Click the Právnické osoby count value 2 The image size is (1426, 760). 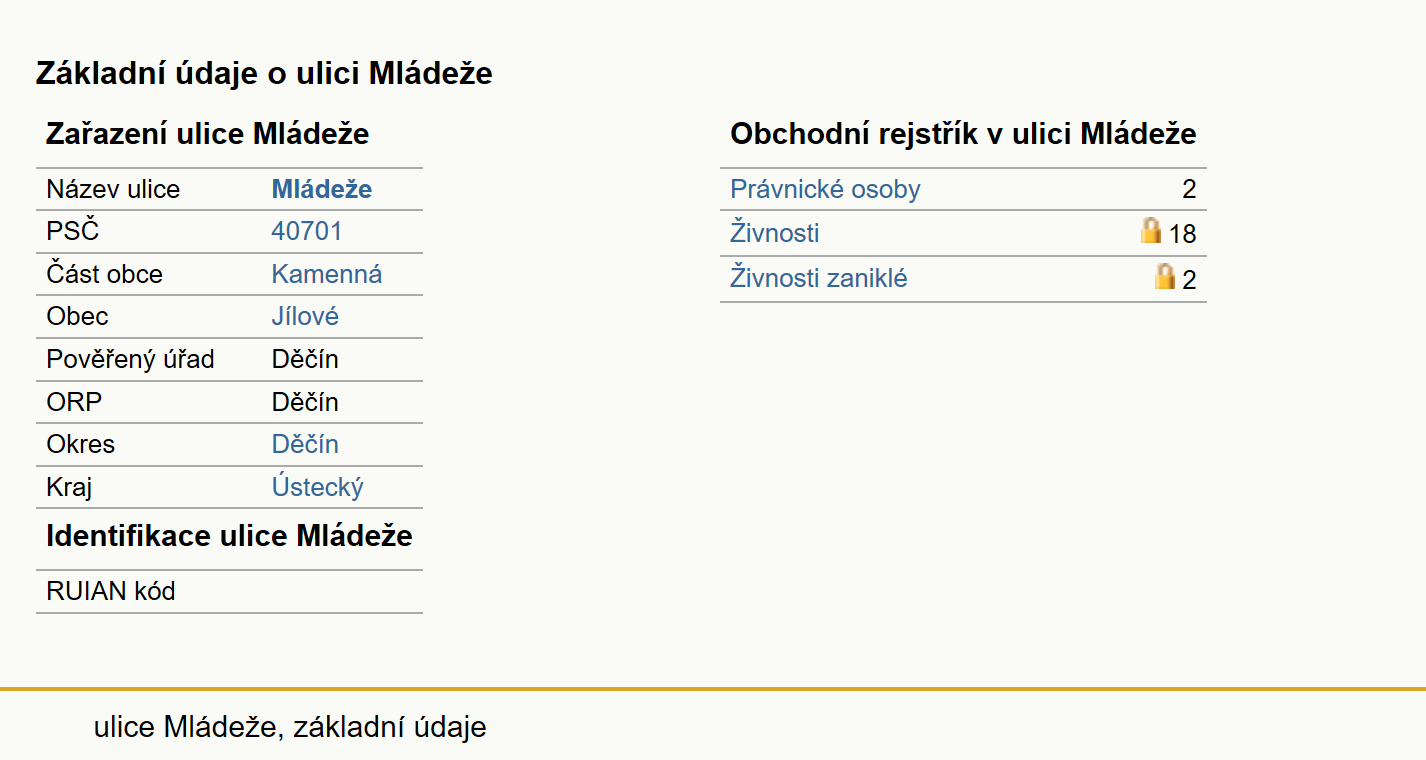(1189, 189)
